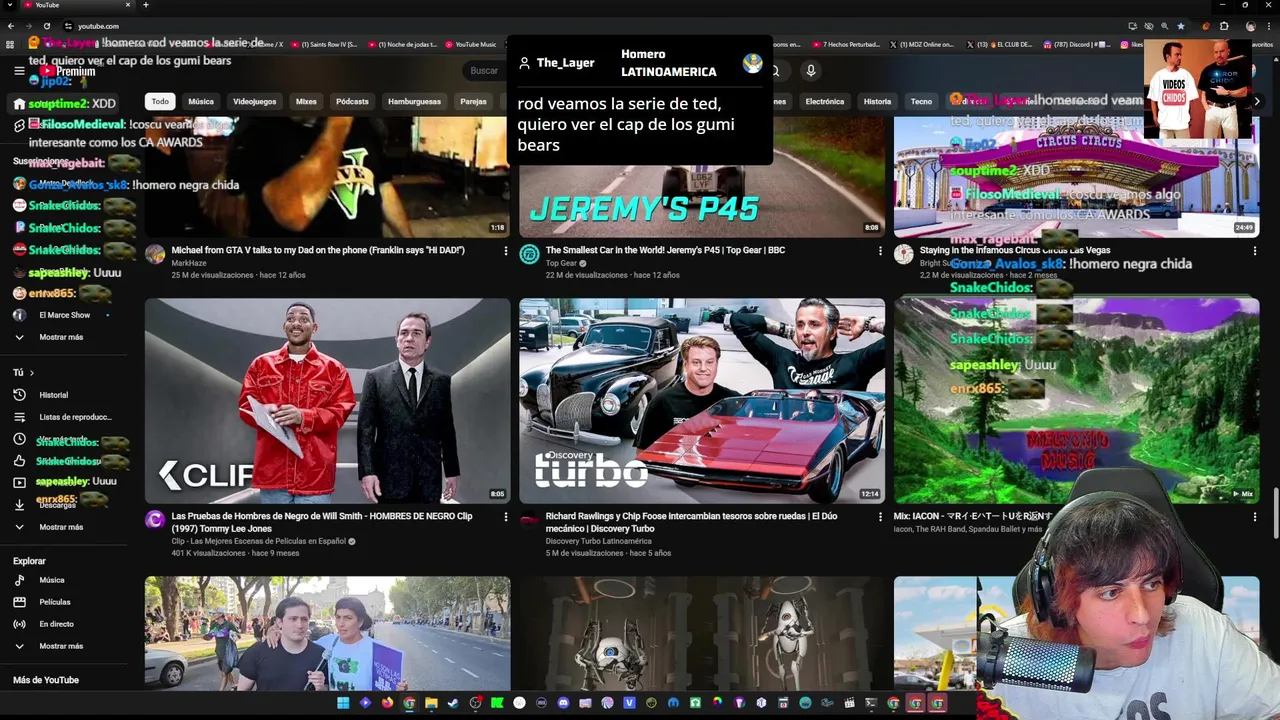
Task: Open options menu for Hombres de Negro clip
Action: point(506,517)
